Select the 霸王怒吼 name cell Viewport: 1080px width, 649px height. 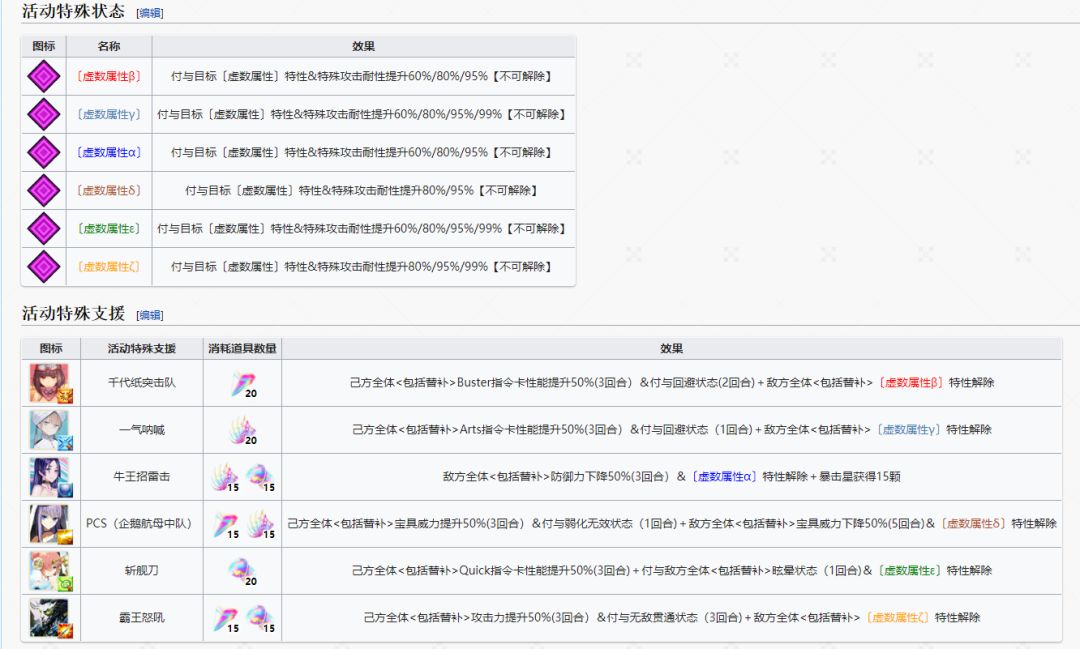pyautogui.click(x=142, y=617)
